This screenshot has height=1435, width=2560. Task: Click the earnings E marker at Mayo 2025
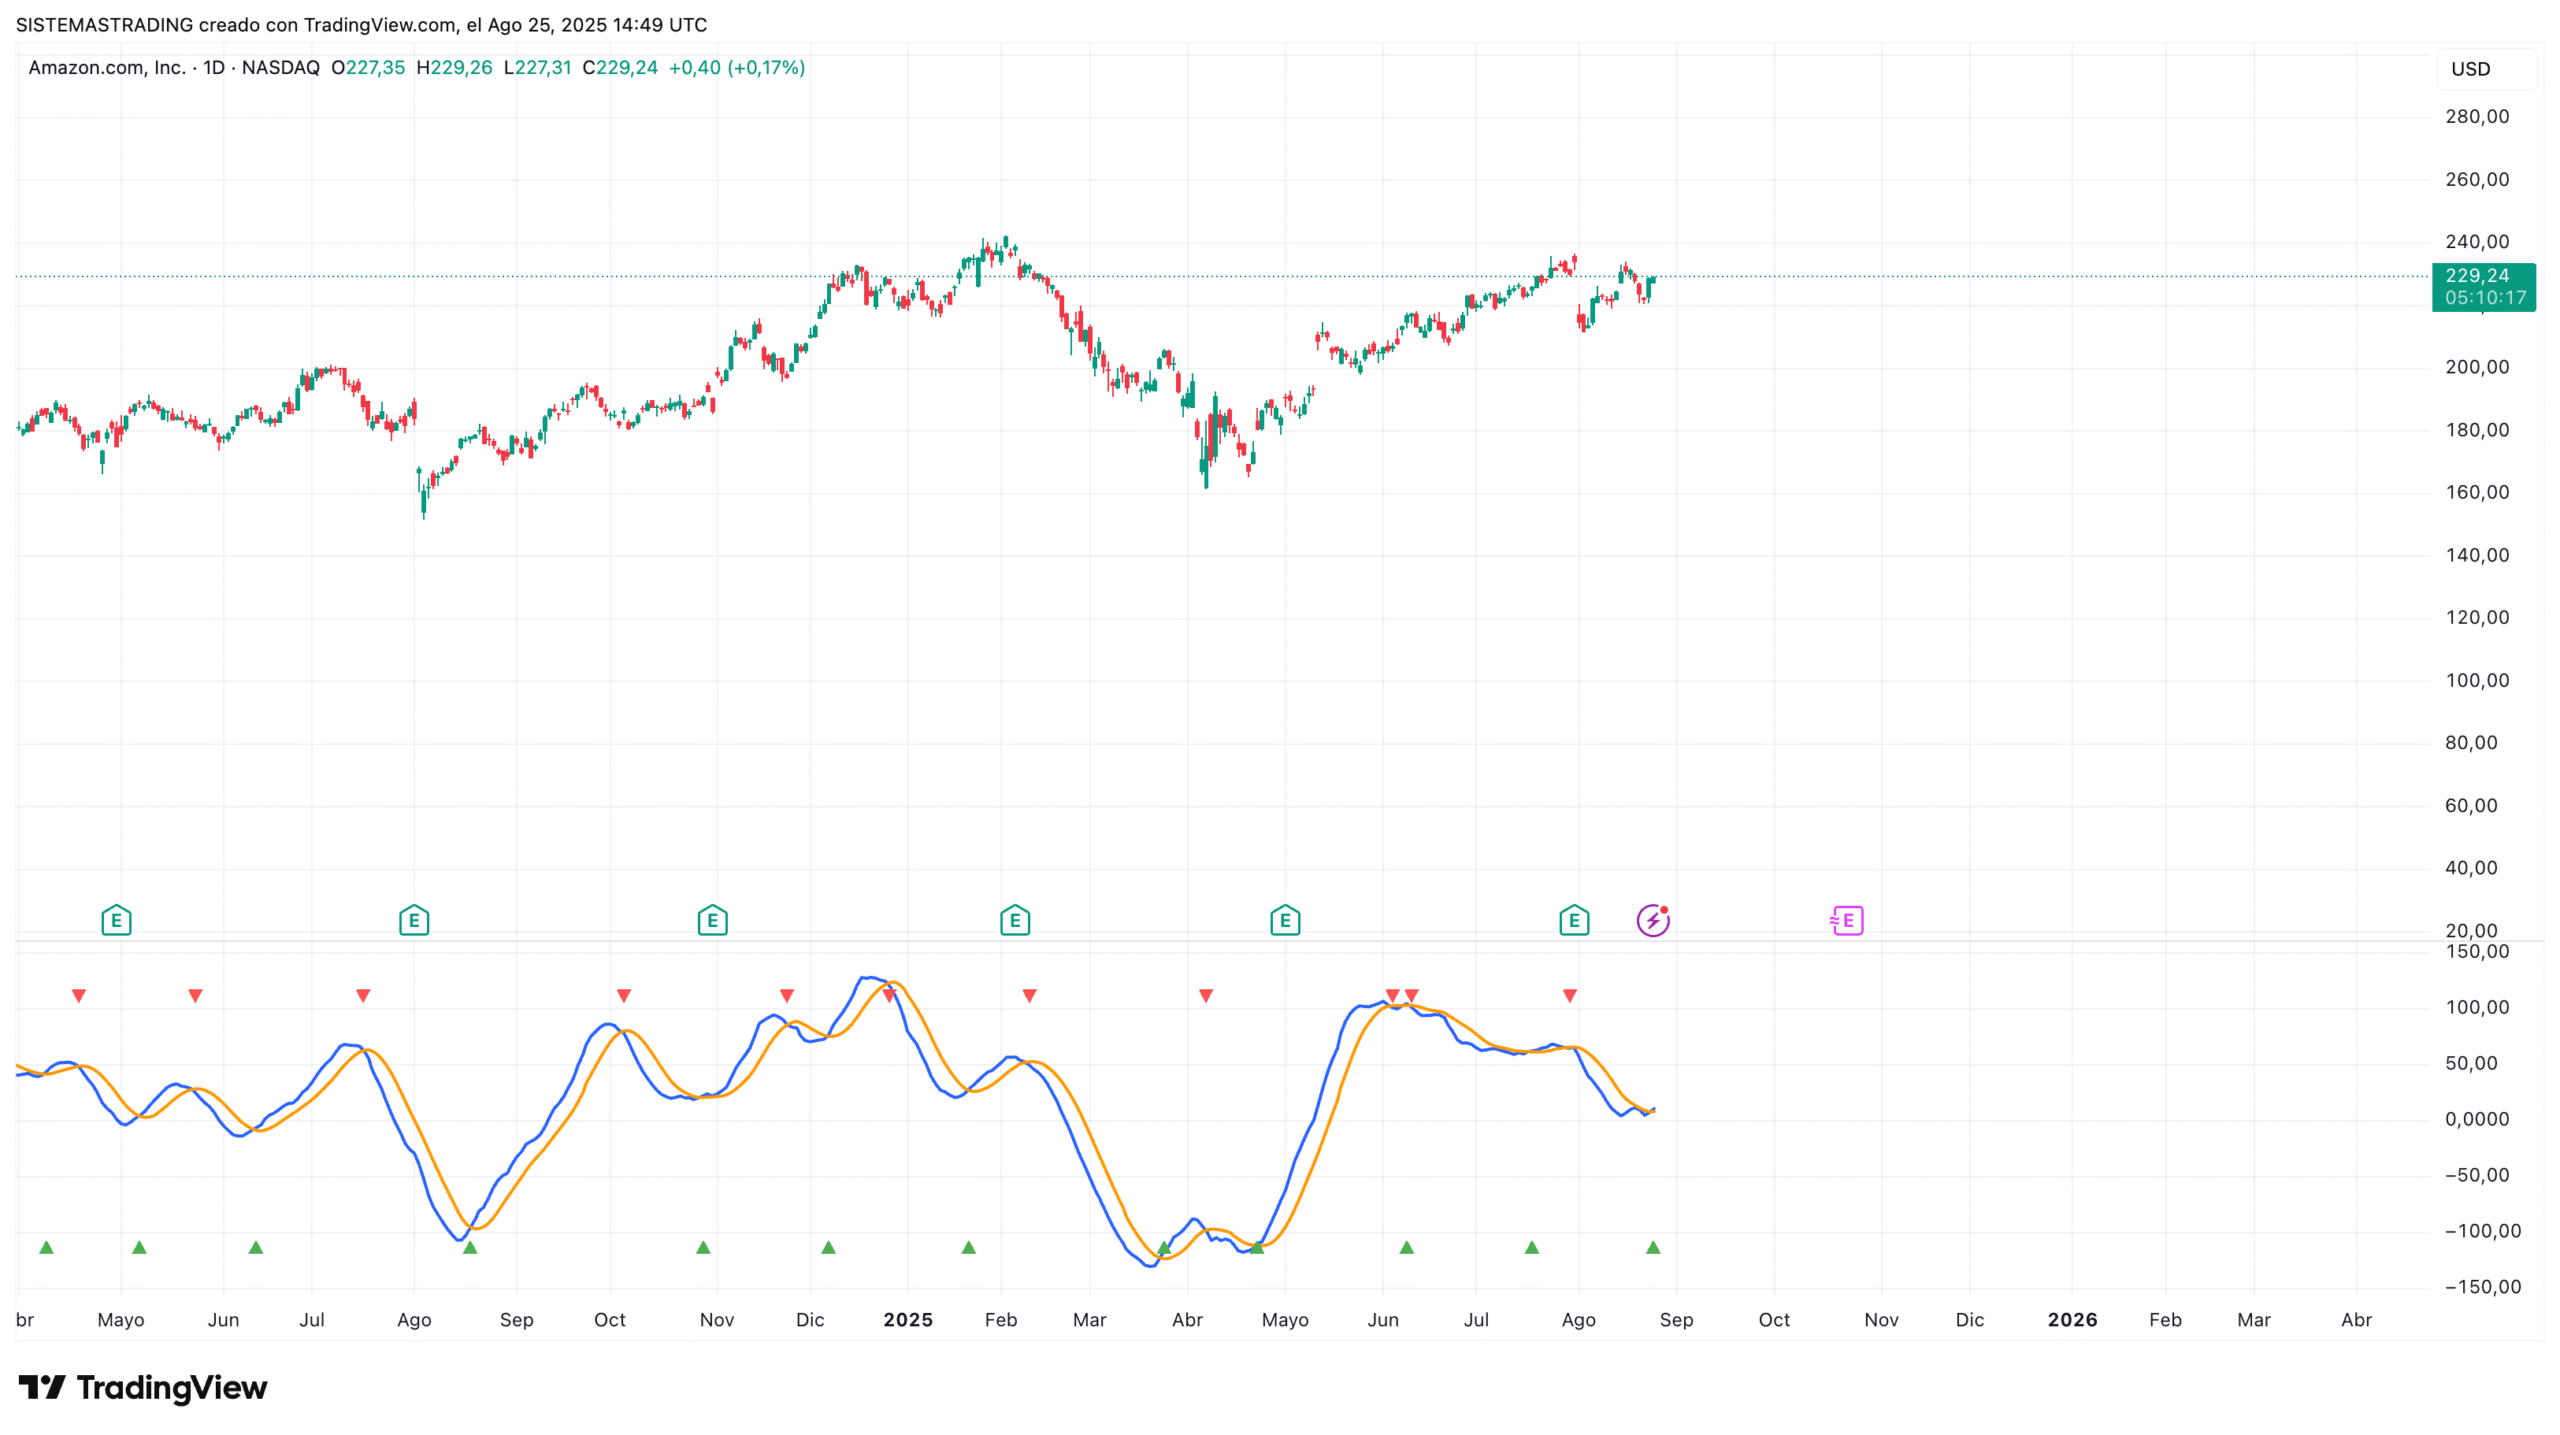click(1285, 920)
